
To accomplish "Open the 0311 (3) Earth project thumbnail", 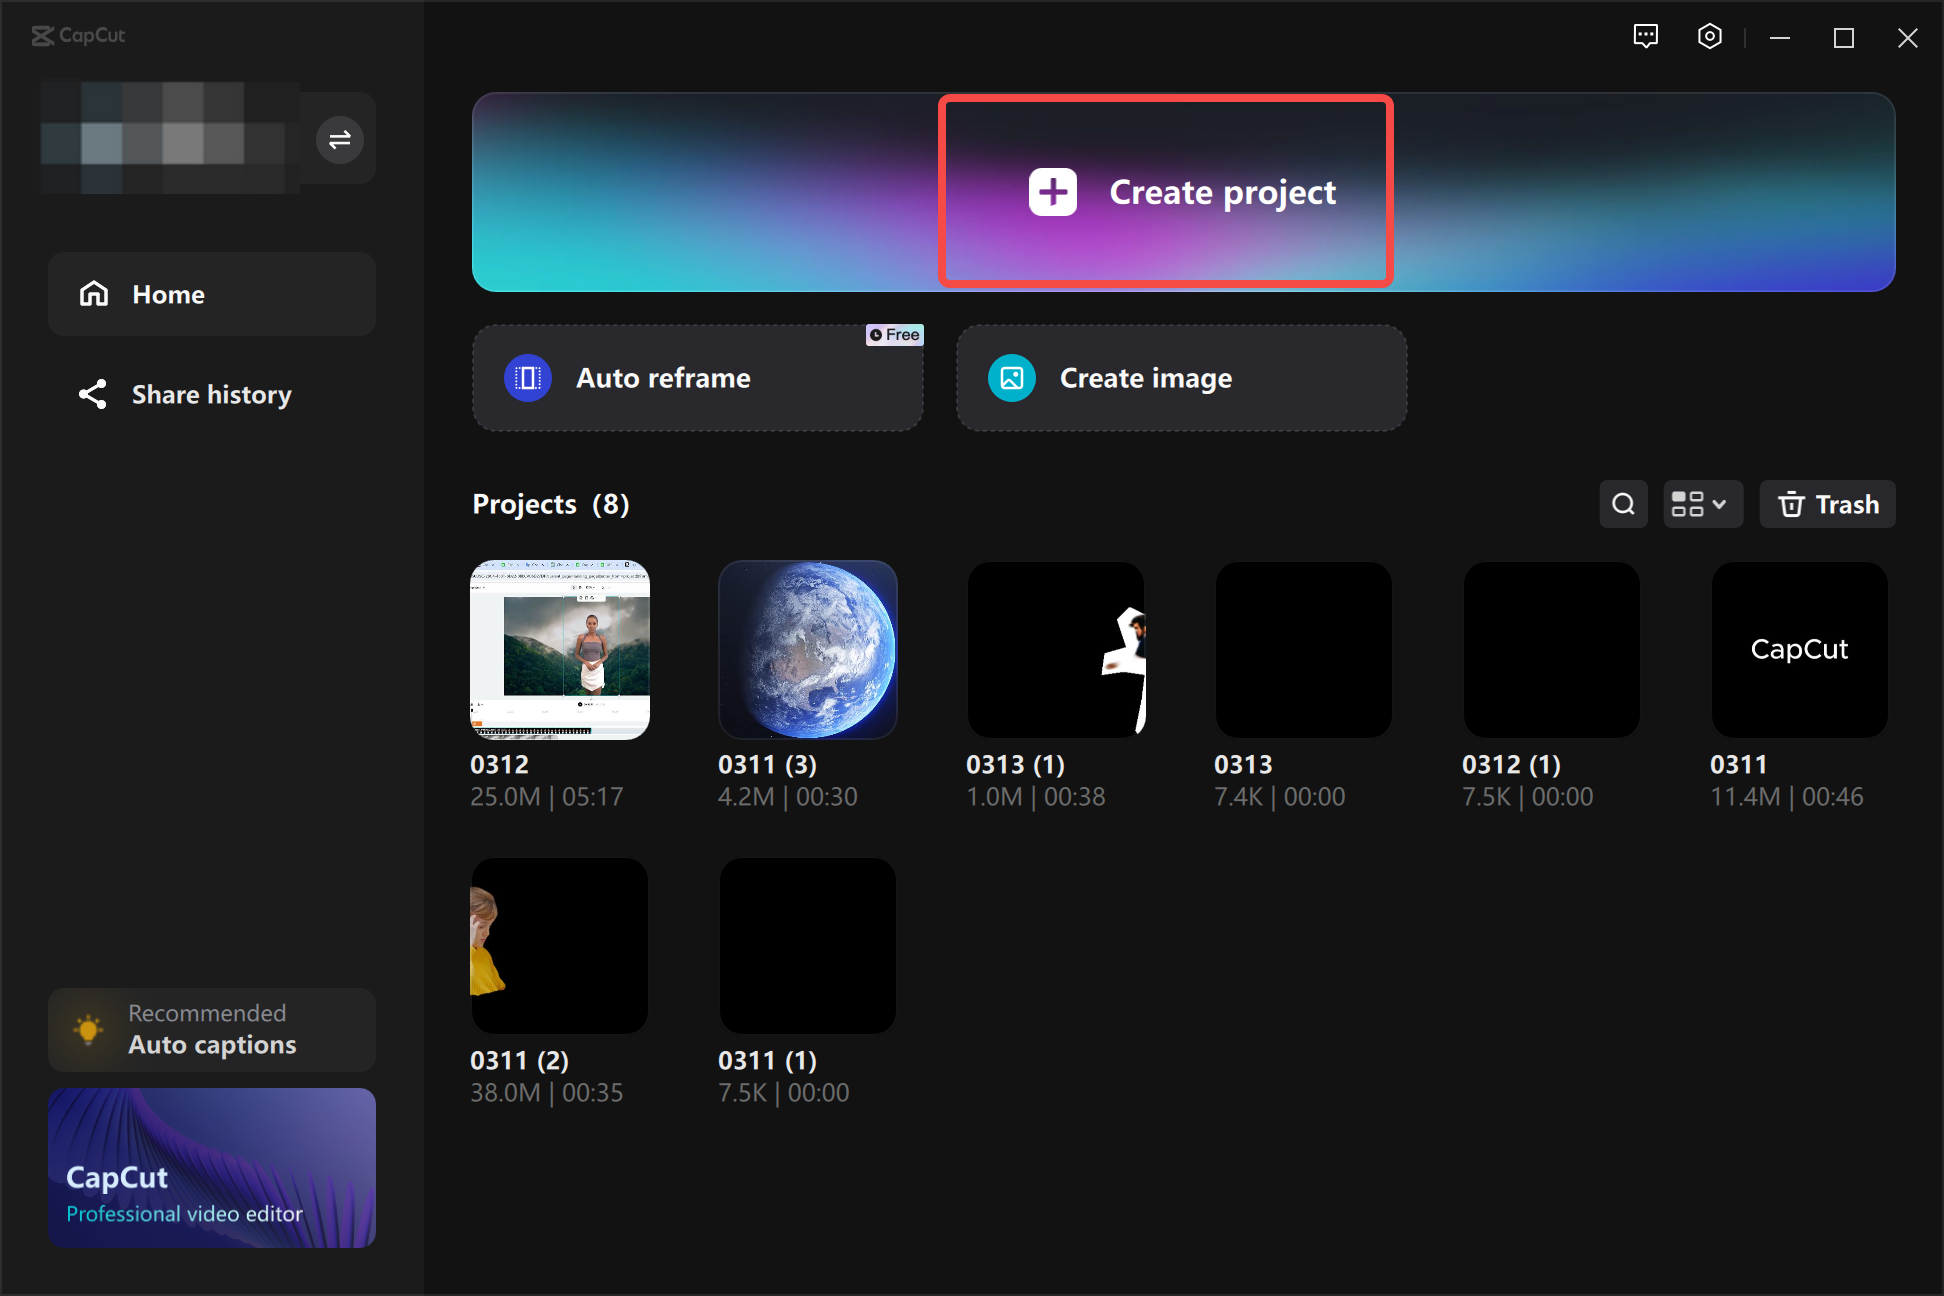I will pyautogui.click(x=807, y=649).
